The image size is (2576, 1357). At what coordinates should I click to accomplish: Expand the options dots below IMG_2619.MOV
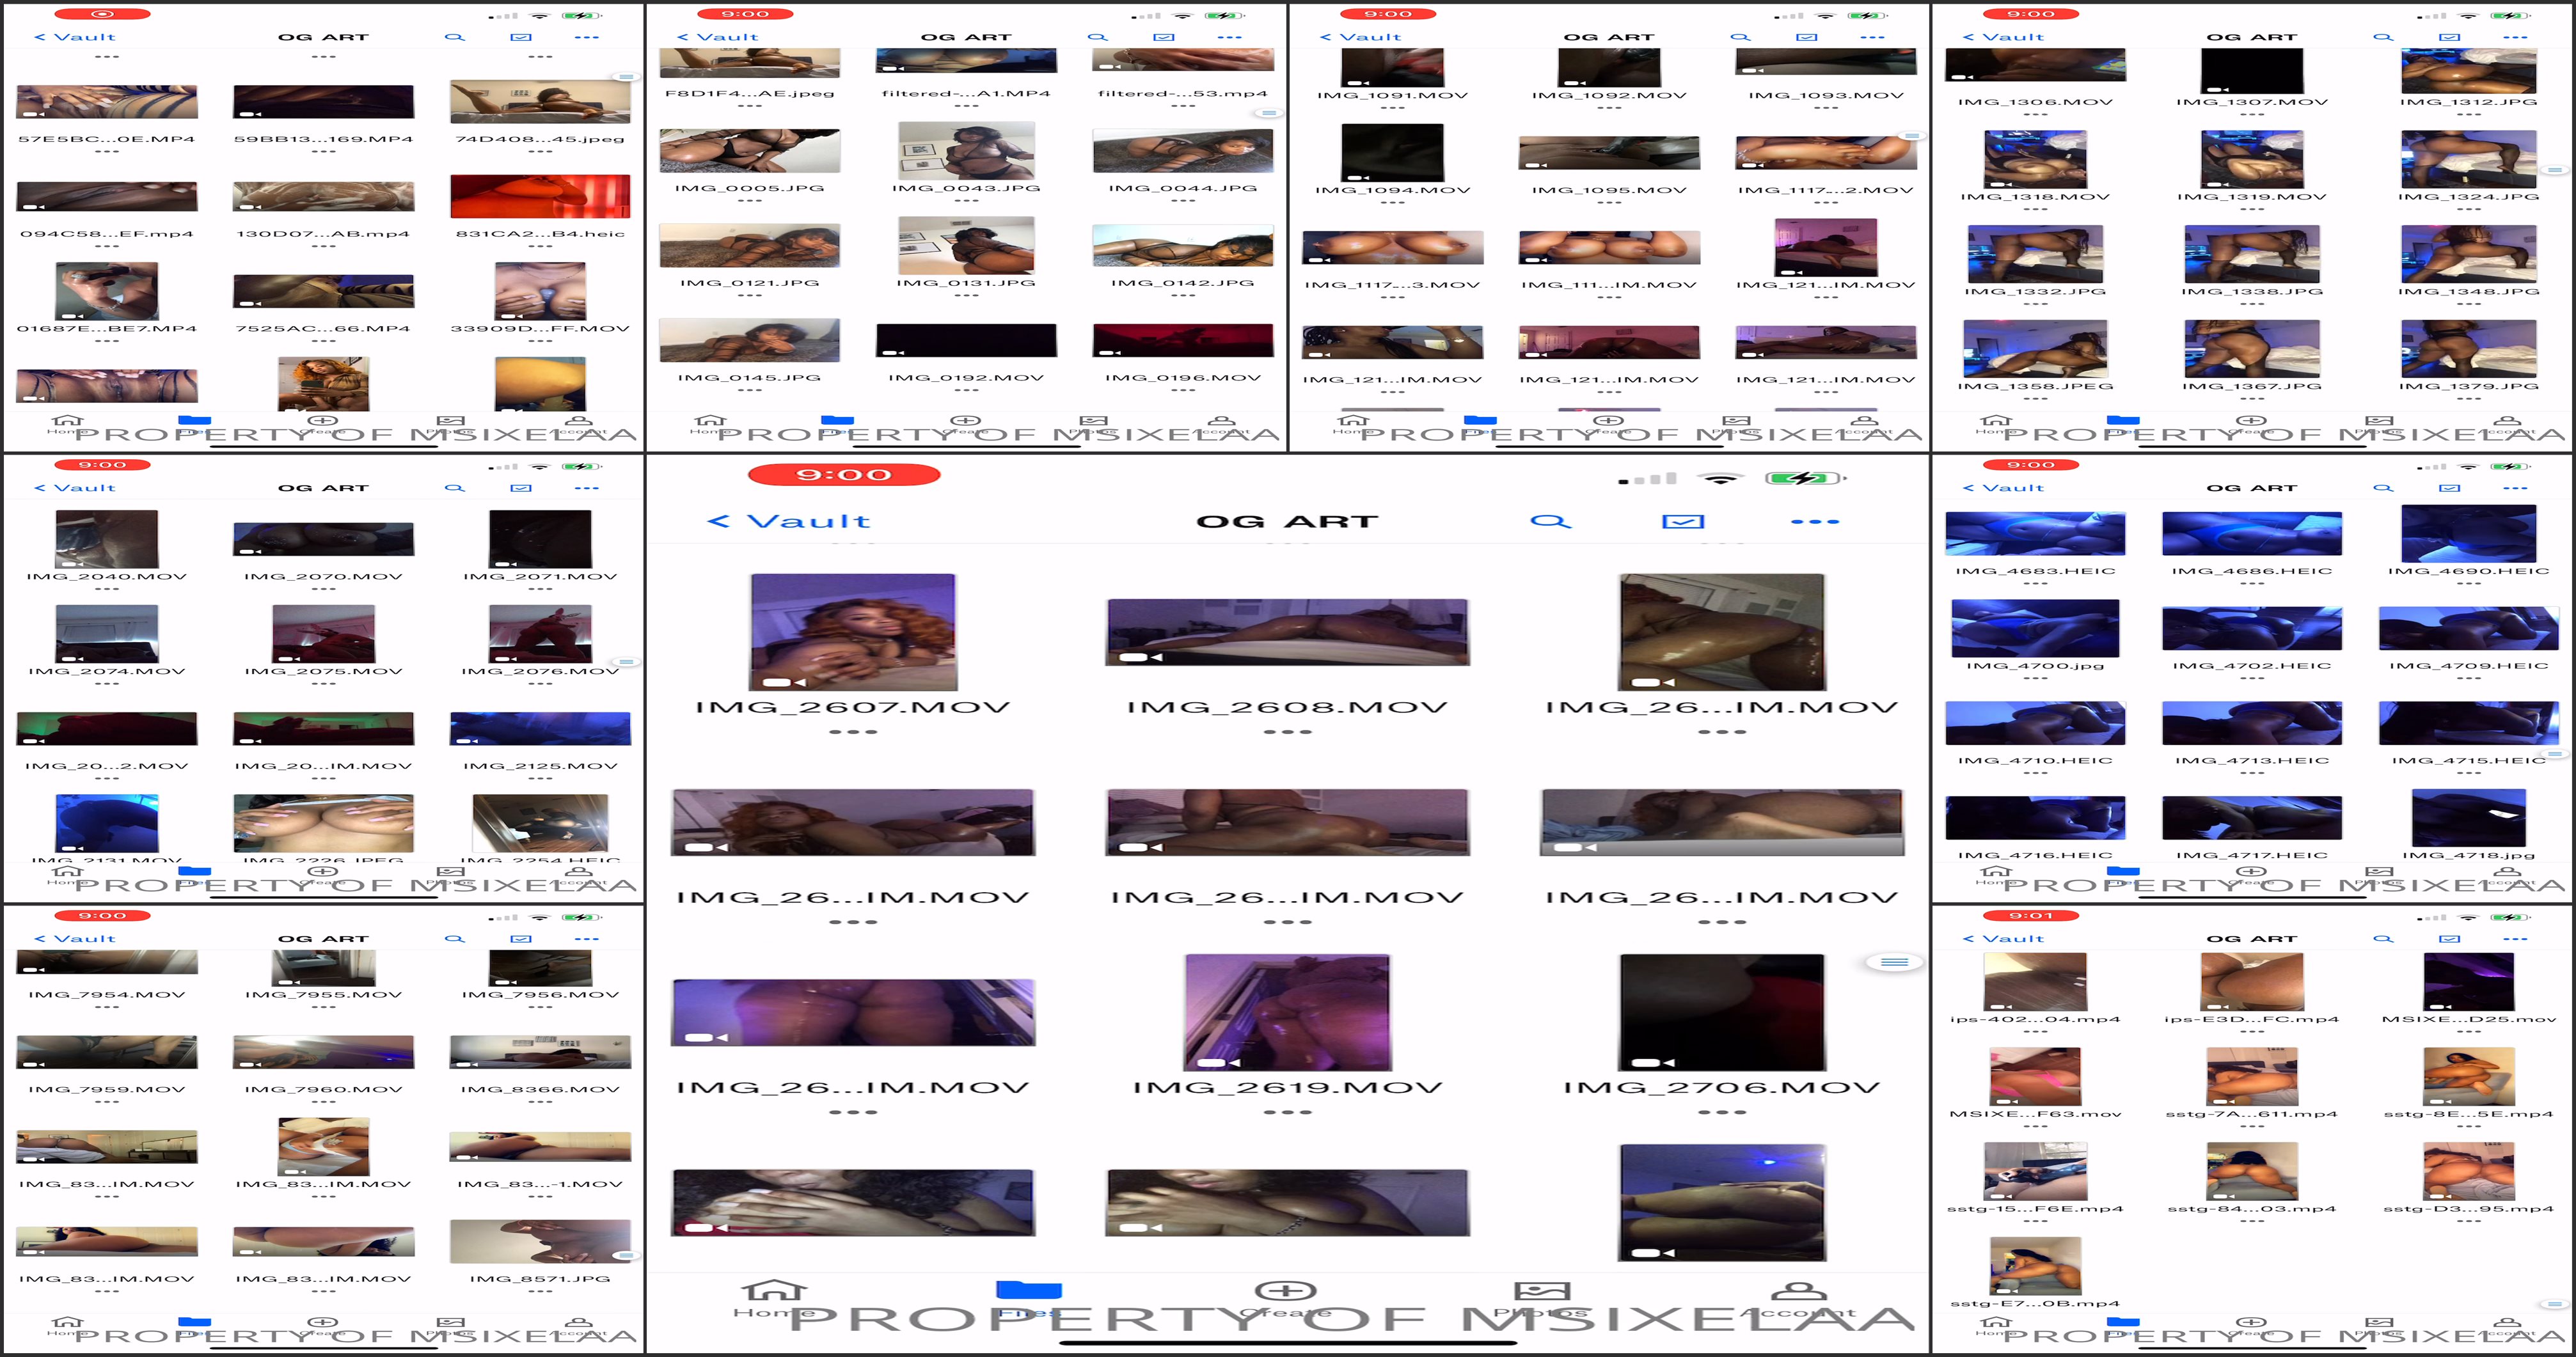[x=1287, y=1112]
